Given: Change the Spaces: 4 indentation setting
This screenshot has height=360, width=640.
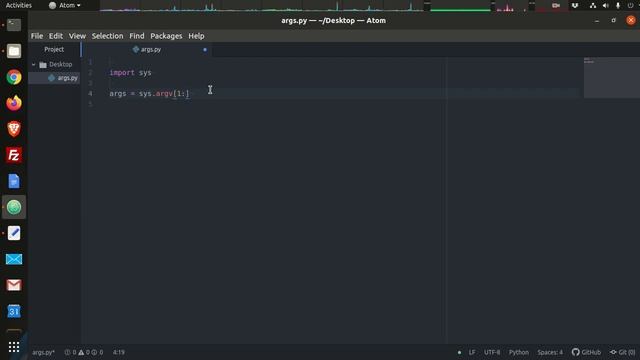Looking at the screenshot, I should coord(550,352).
